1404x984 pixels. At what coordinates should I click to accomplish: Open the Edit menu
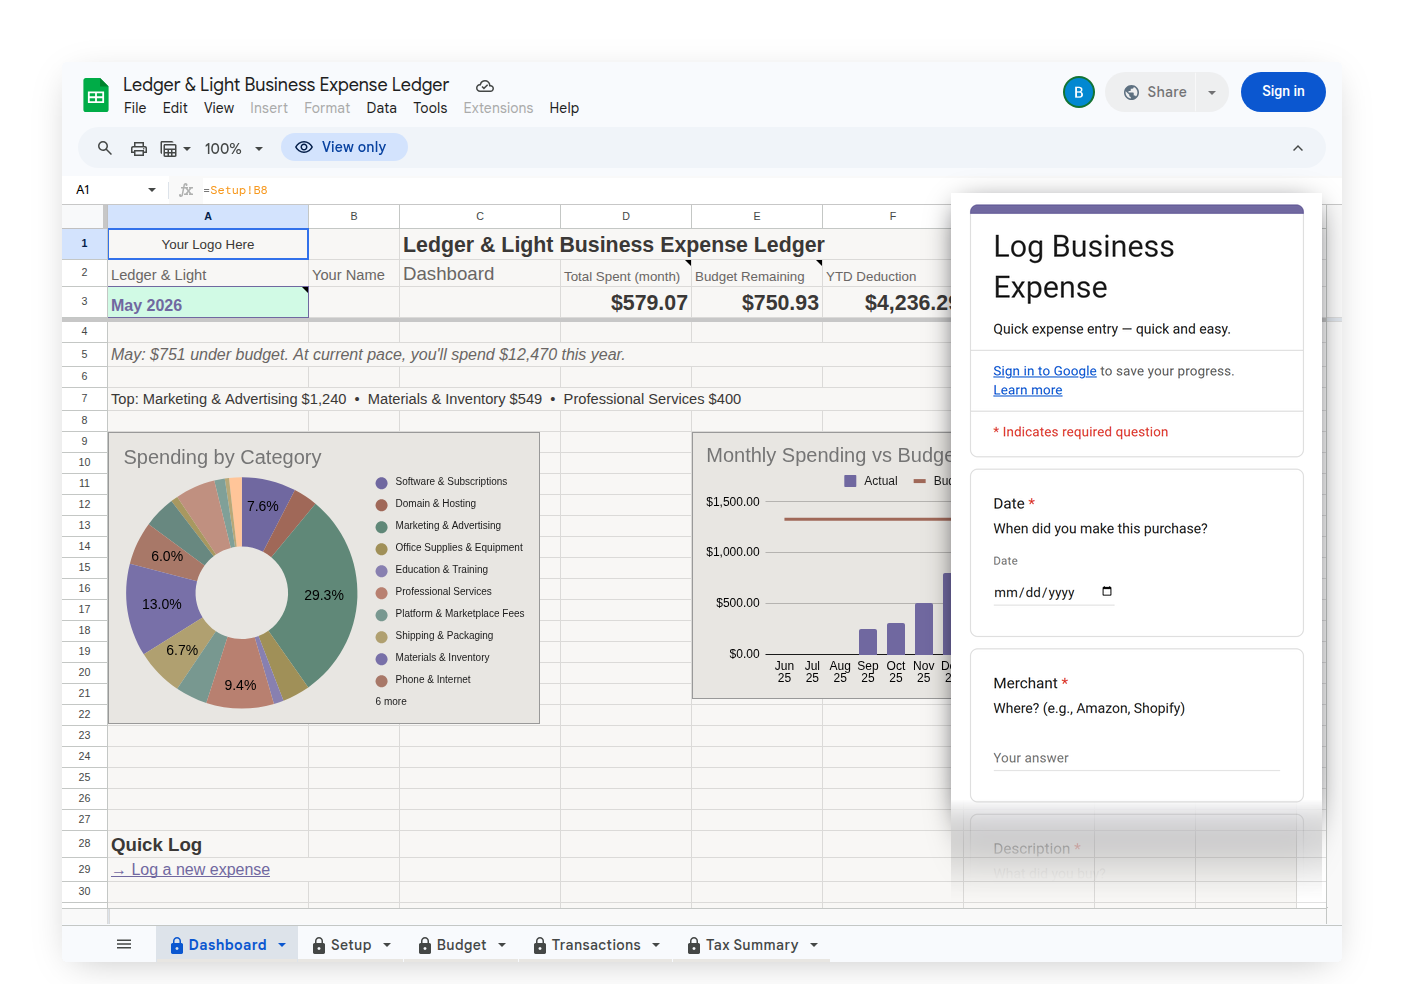tap(175, 108)
